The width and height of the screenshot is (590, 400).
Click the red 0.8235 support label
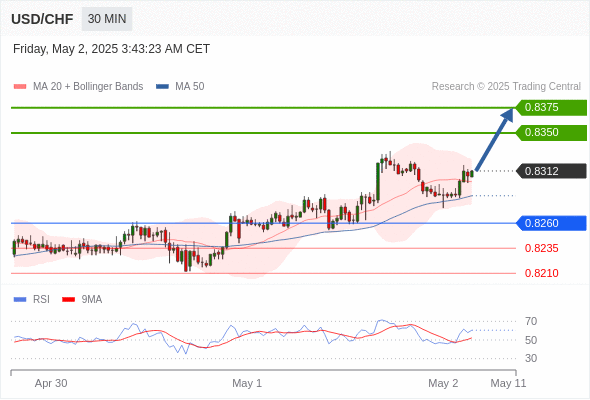pos(541,248)
